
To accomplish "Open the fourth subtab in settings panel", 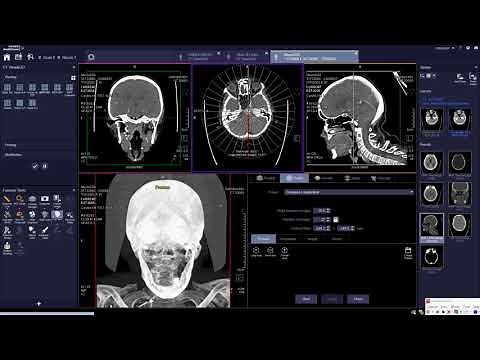I will [x=337, y=239].
